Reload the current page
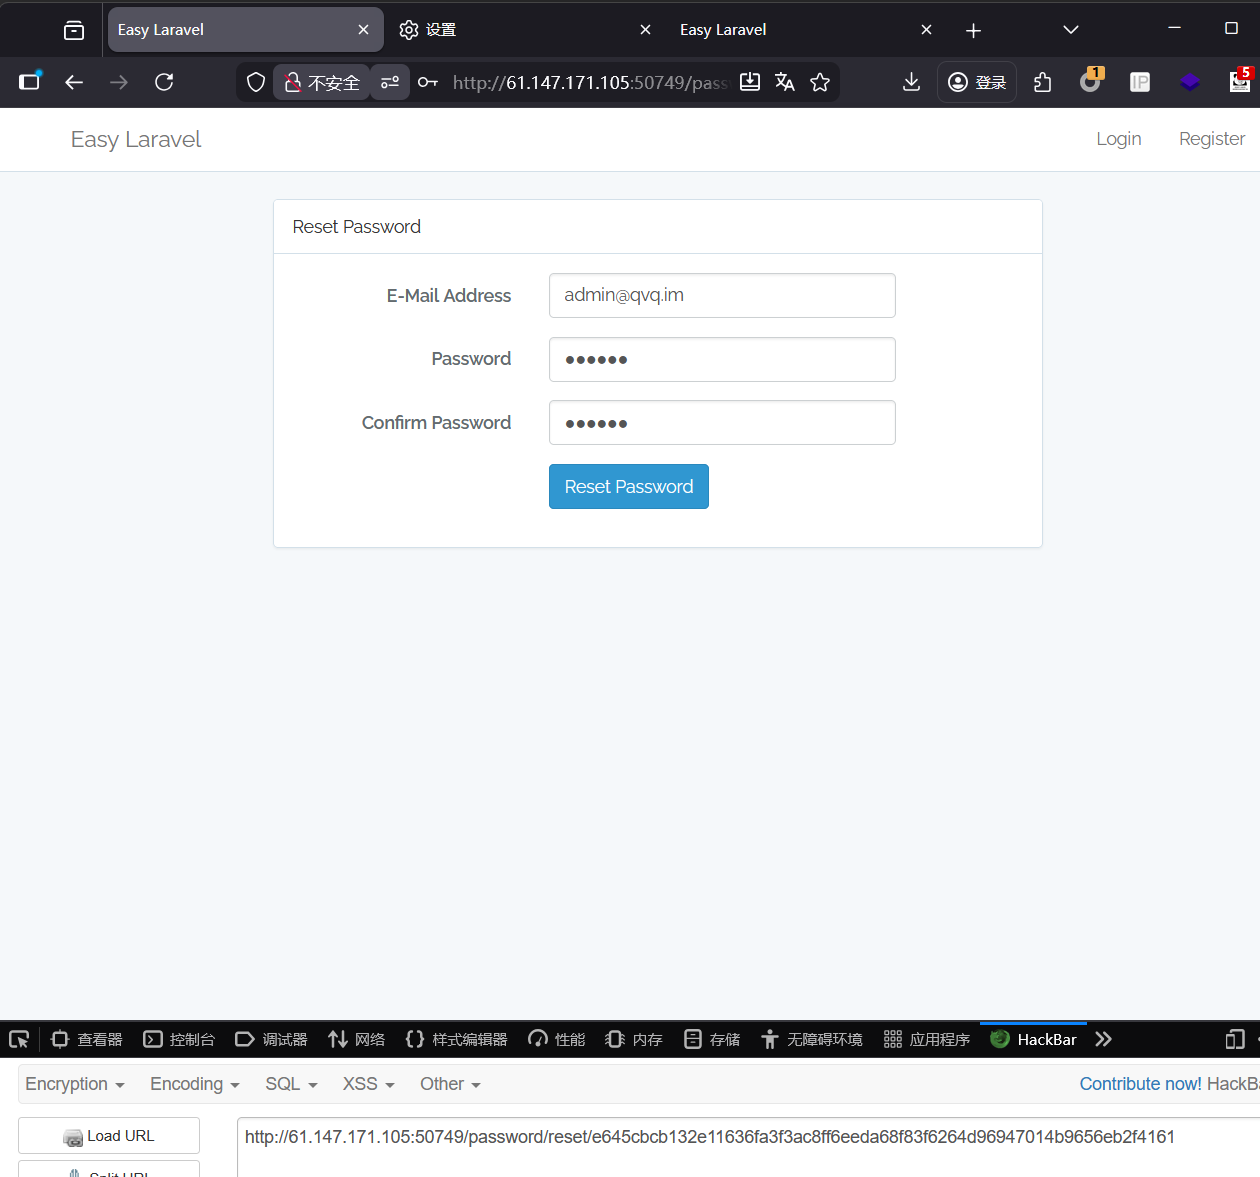The width and height of the screenshot is (1260, 1177). [164, 82]
